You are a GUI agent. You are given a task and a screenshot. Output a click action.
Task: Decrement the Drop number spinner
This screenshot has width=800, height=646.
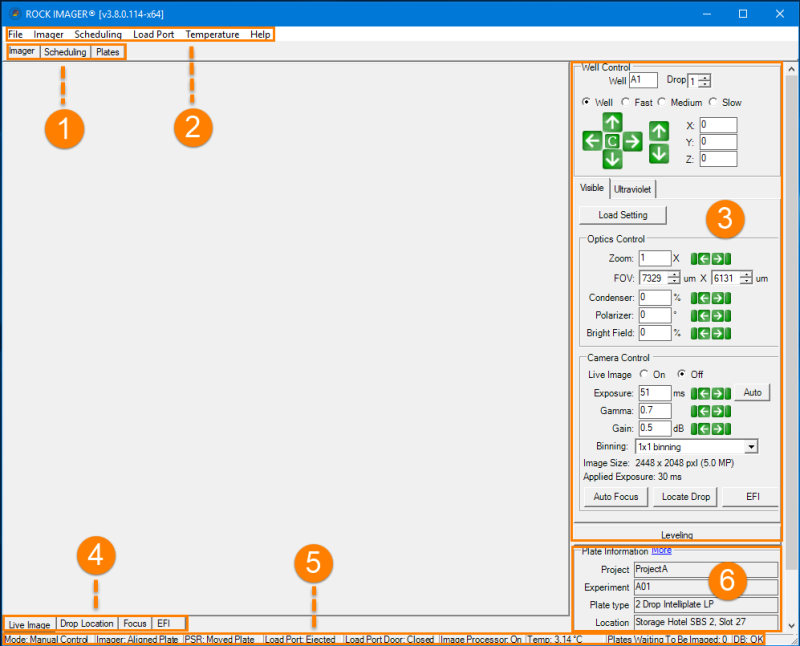tap(705, 84)
